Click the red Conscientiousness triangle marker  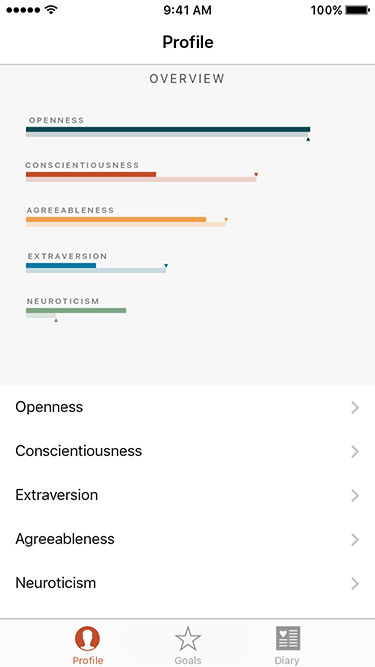click(x=256, y=174)
